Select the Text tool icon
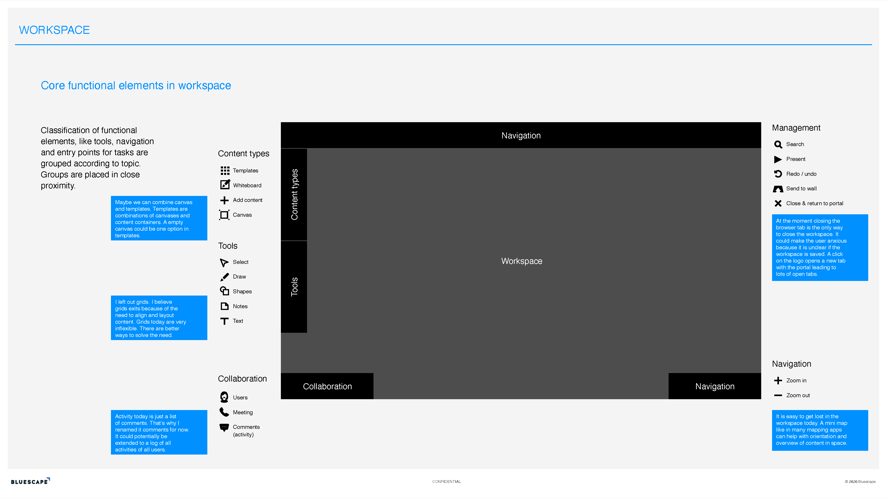 pos(225,321)
